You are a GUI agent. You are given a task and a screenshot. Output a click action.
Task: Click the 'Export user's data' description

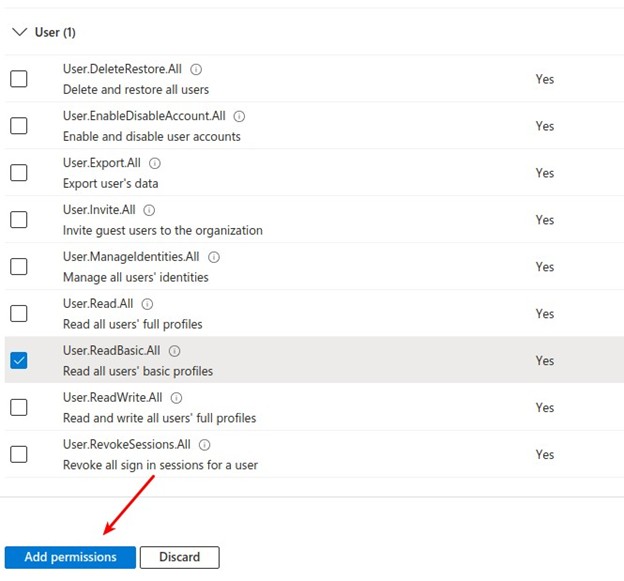[111, 183]
